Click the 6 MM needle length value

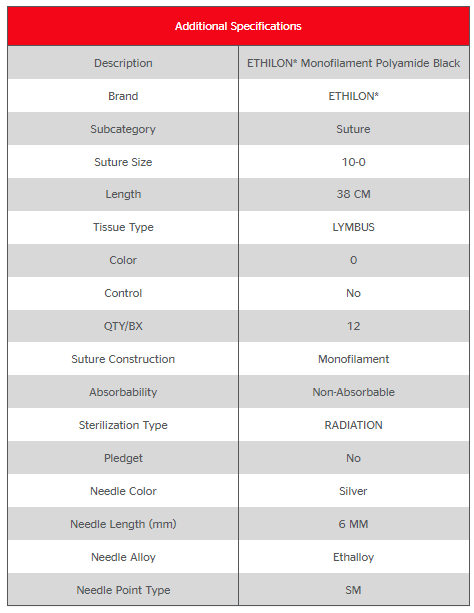pyautogui.click(x=353, y=524)
